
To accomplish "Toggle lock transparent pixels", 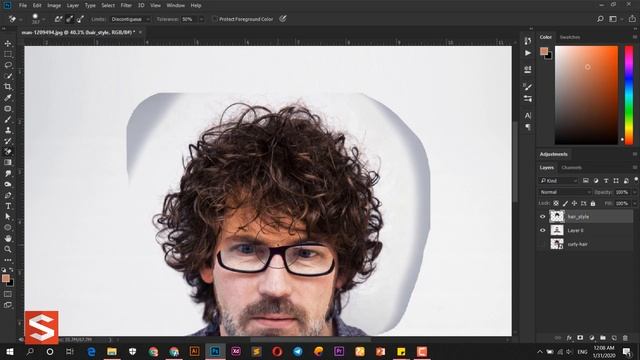I will click(556, 203).
